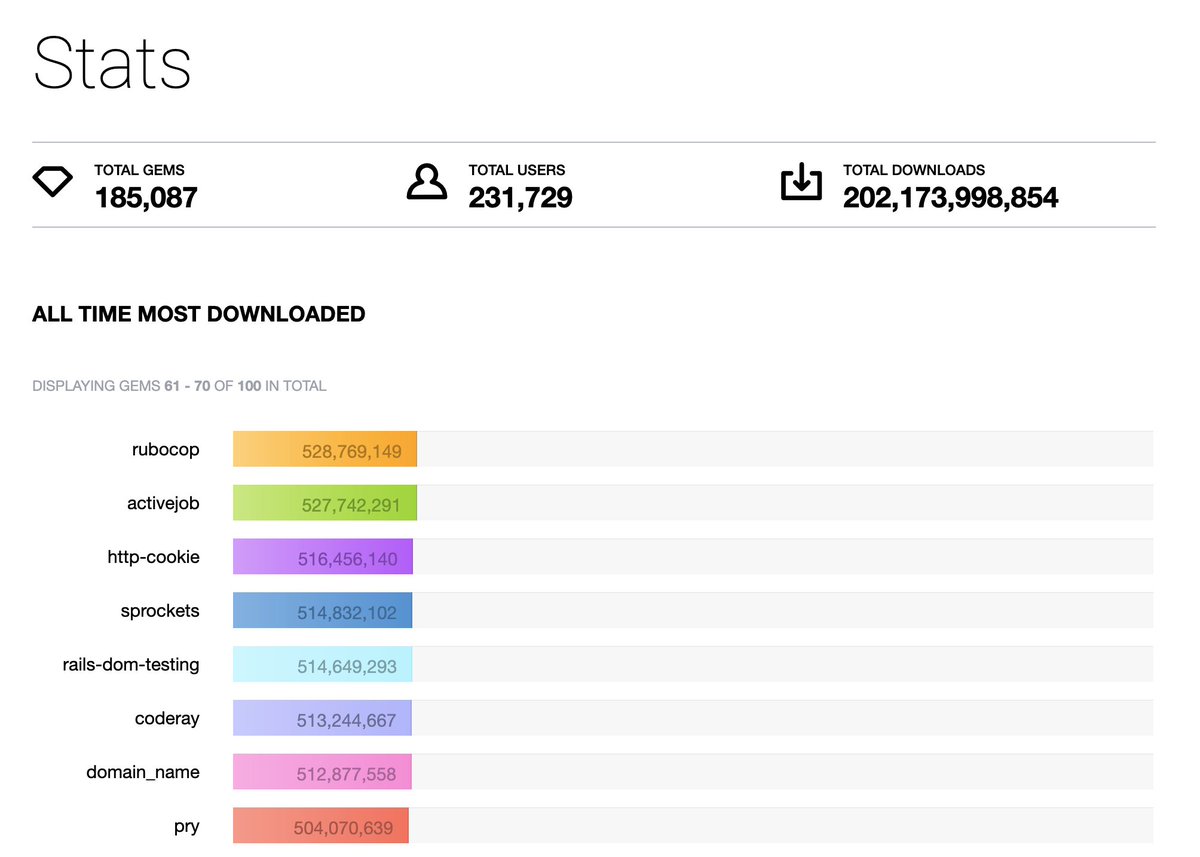The height and width of the screenshot is (857, 1200).
Task: Click the TOTAL USERS label
Action: [517, 170]
